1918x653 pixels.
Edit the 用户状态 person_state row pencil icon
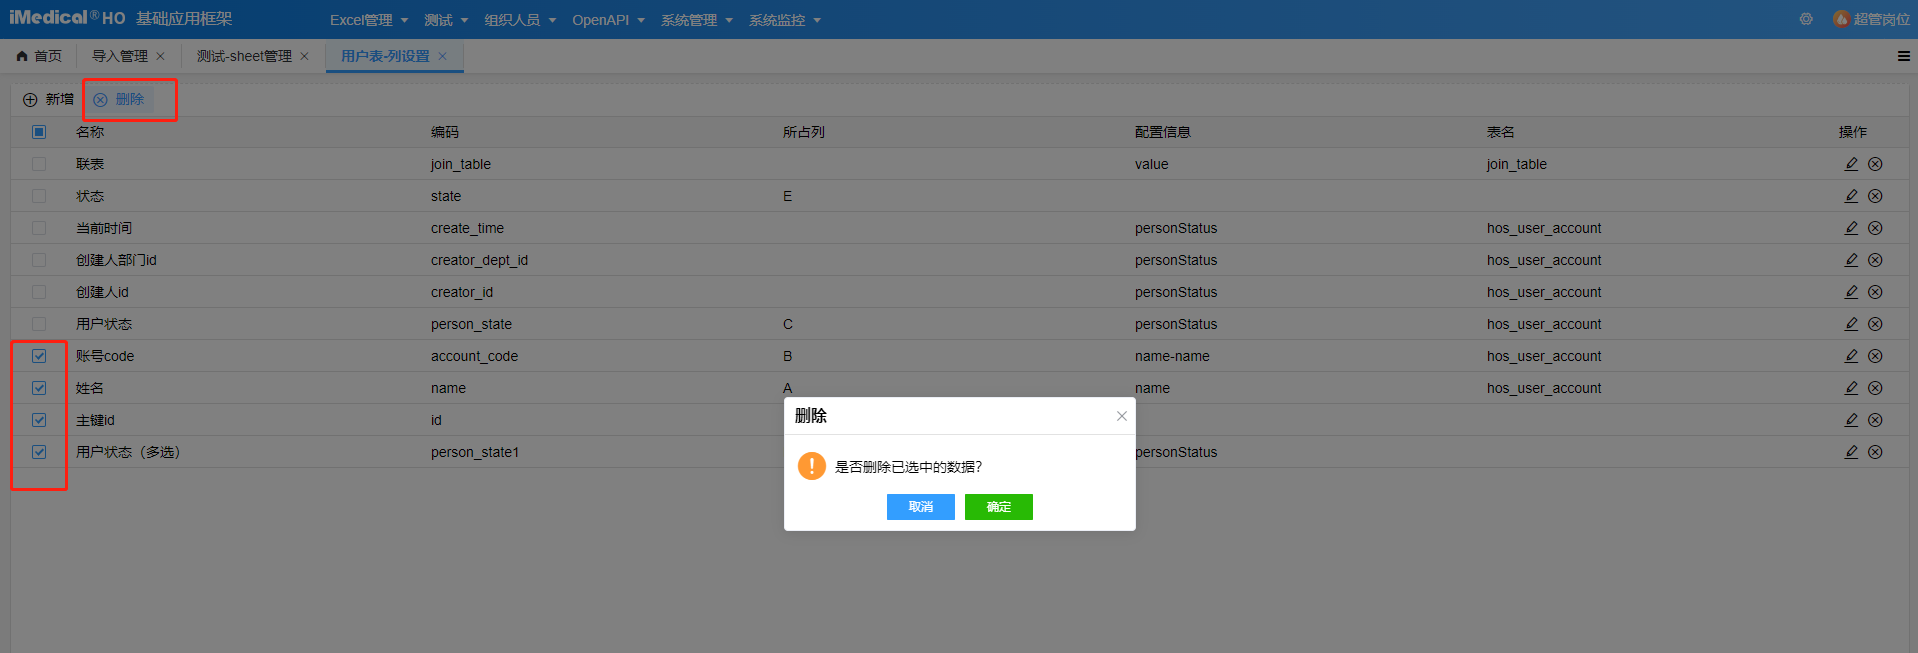click(1851, 324)
